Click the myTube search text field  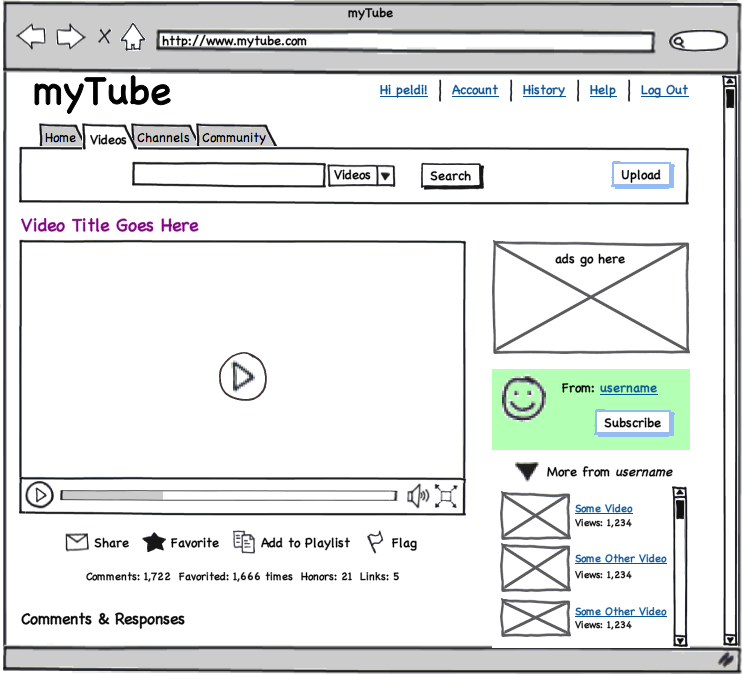tap(229, 175)
